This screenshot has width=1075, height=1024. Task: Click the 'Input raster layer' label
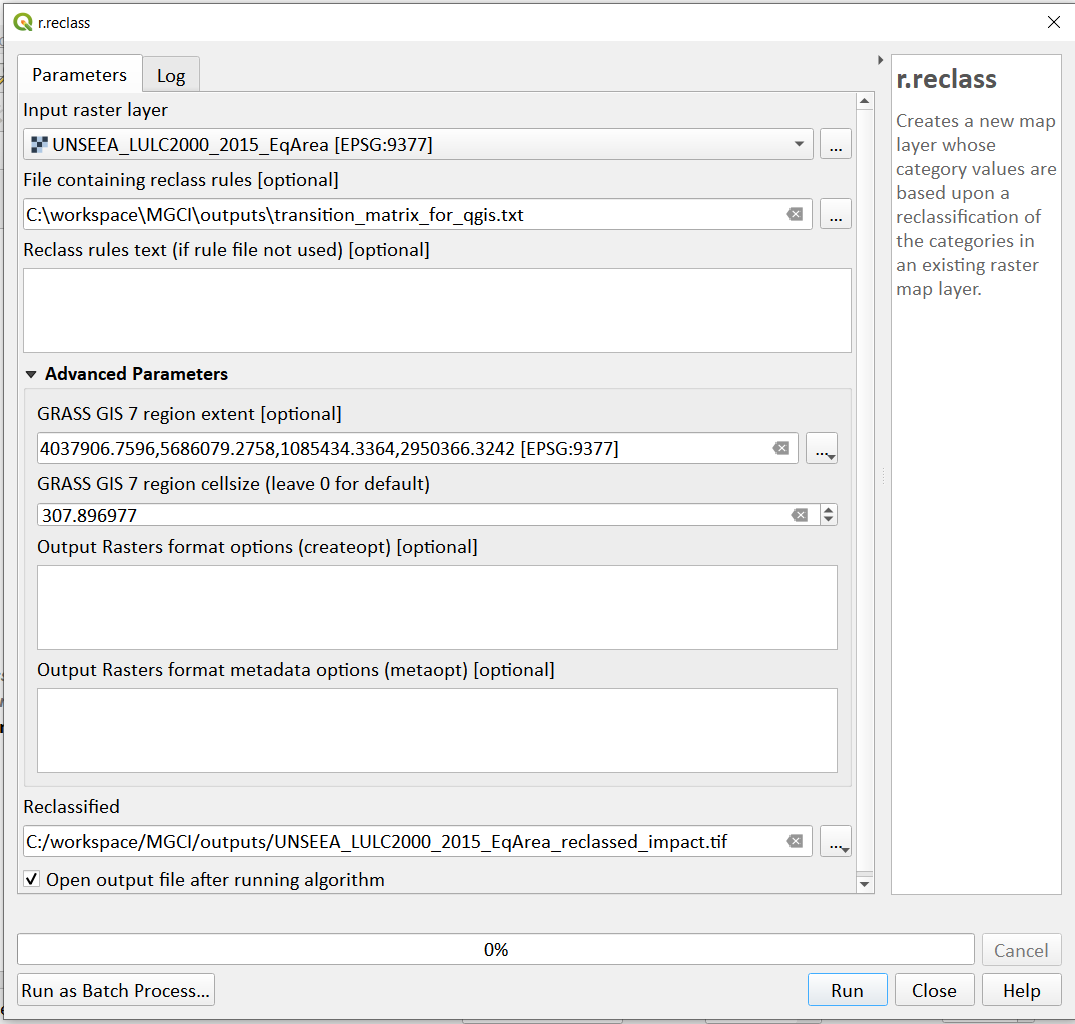point(95,110)
